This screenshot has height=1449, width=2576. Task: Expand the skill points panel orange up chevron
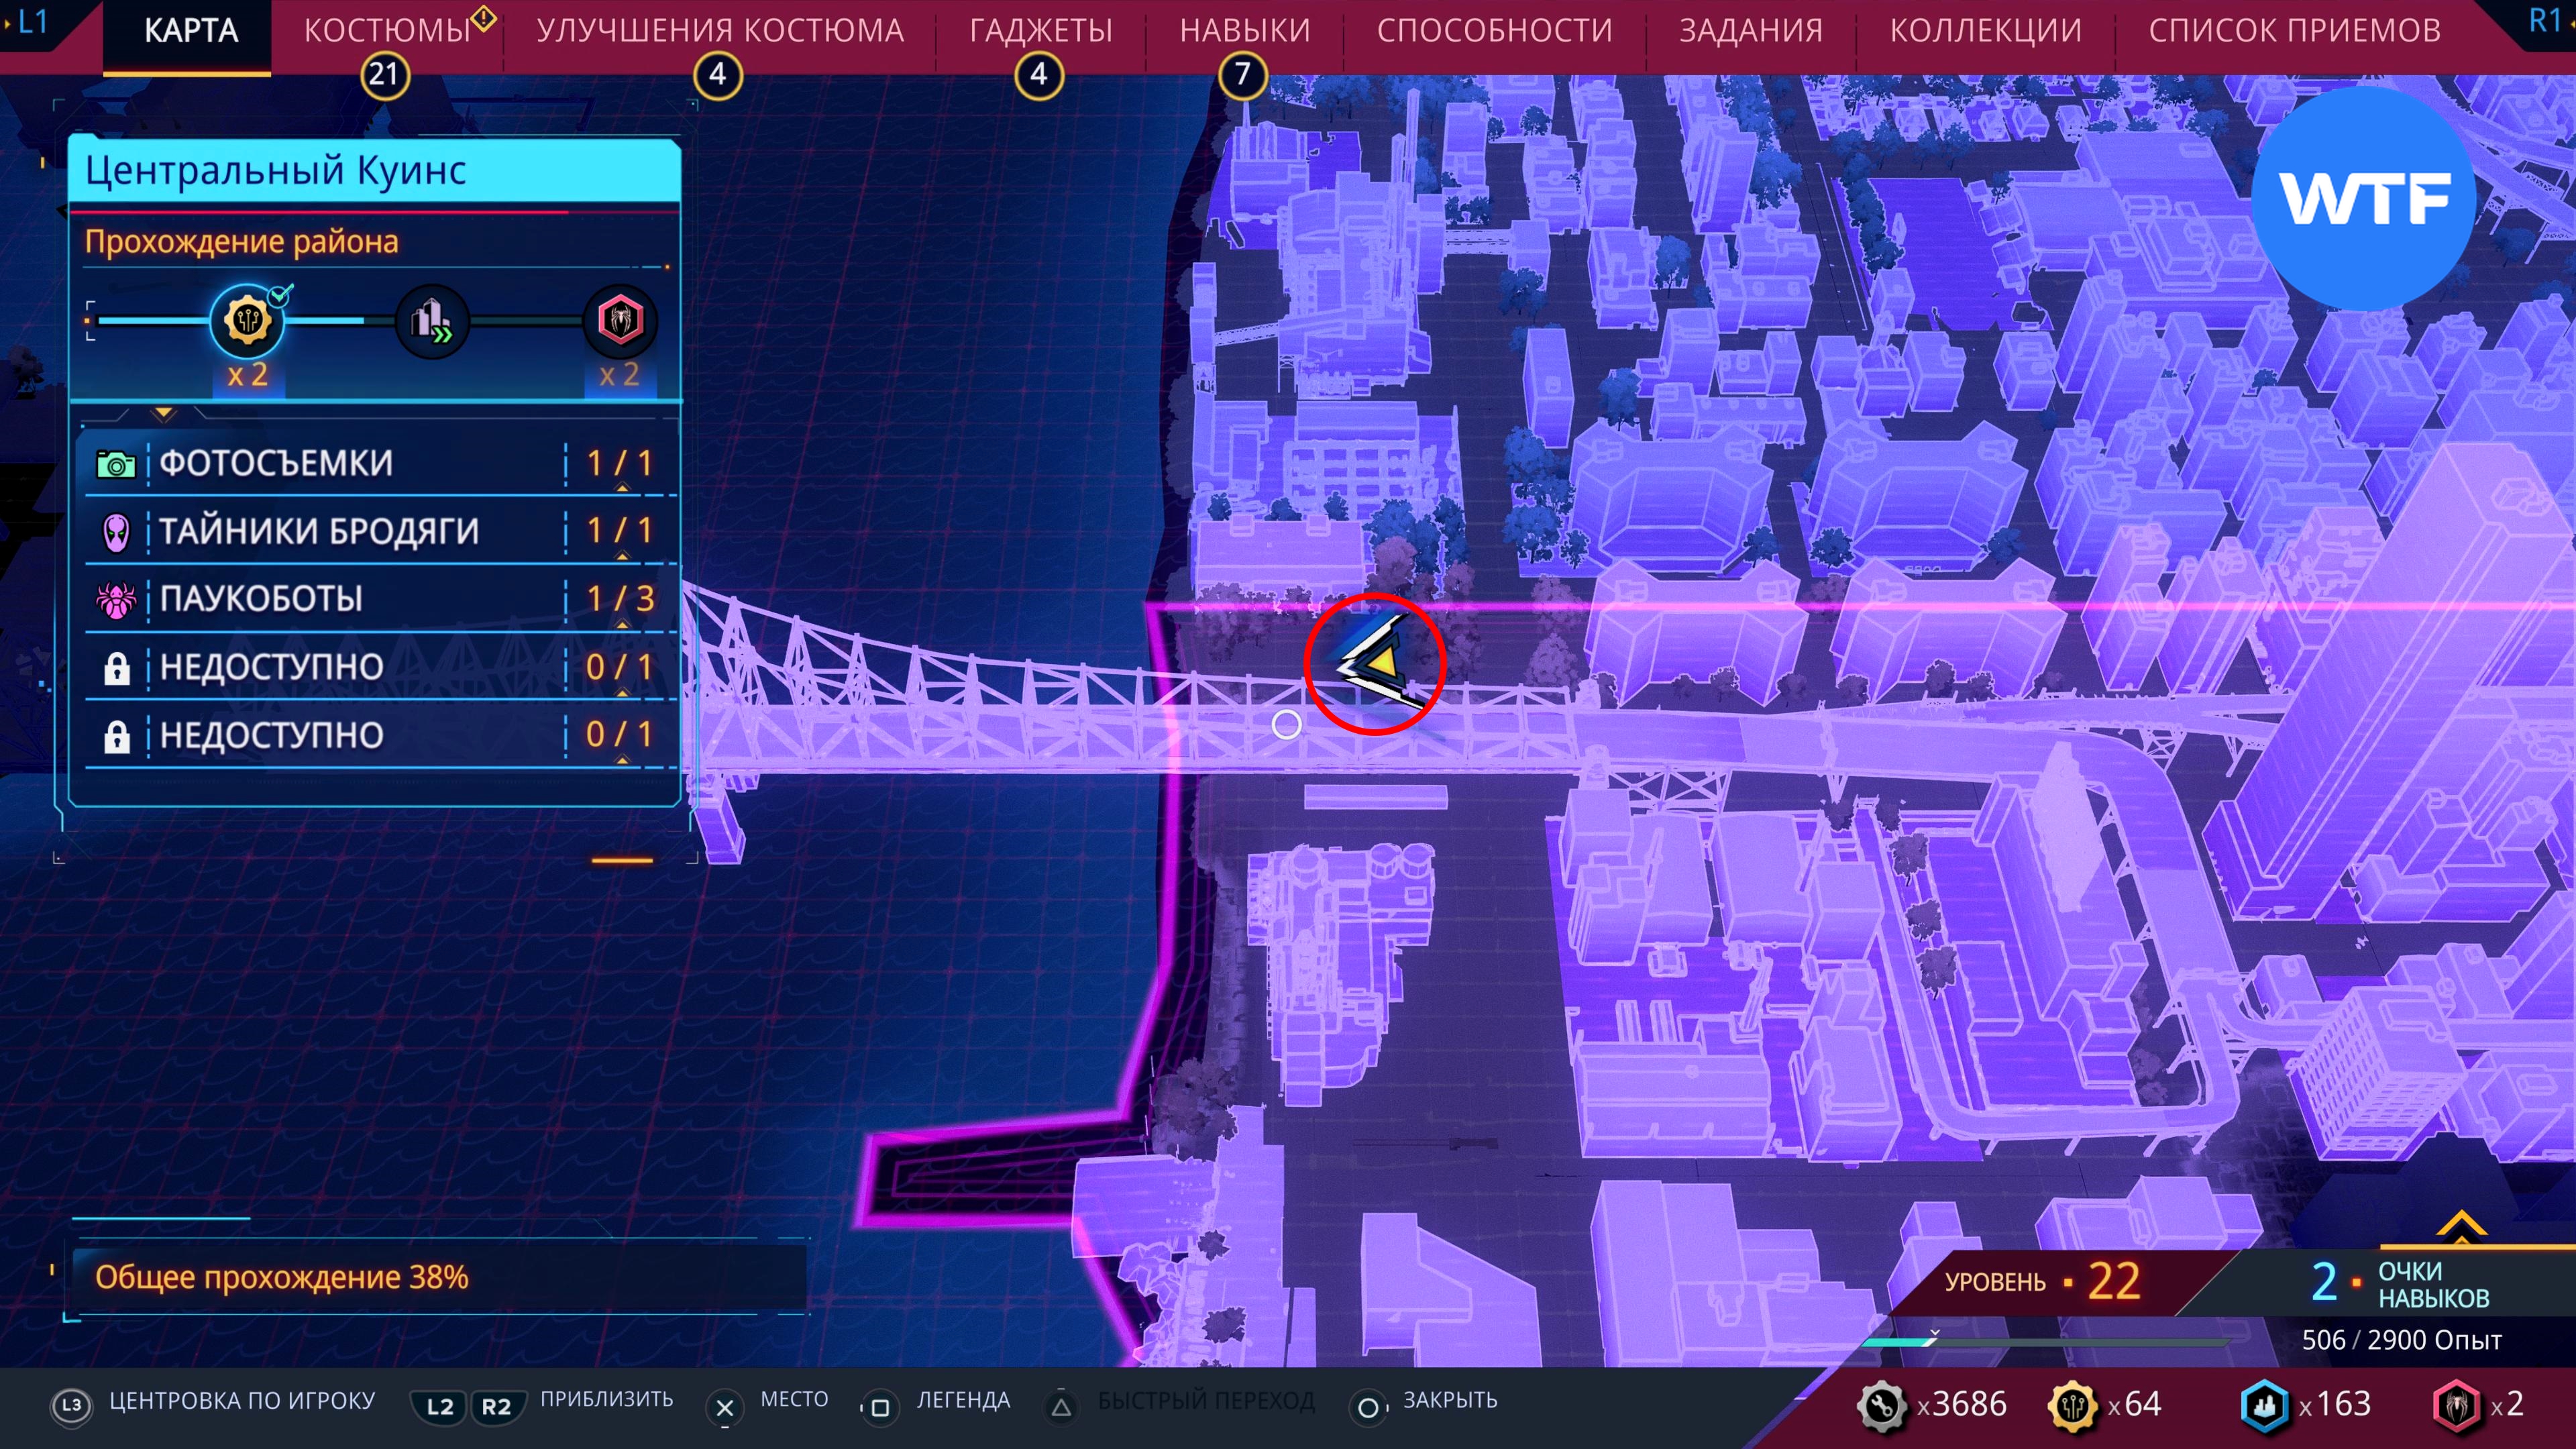click(x=2461, y=1225)
